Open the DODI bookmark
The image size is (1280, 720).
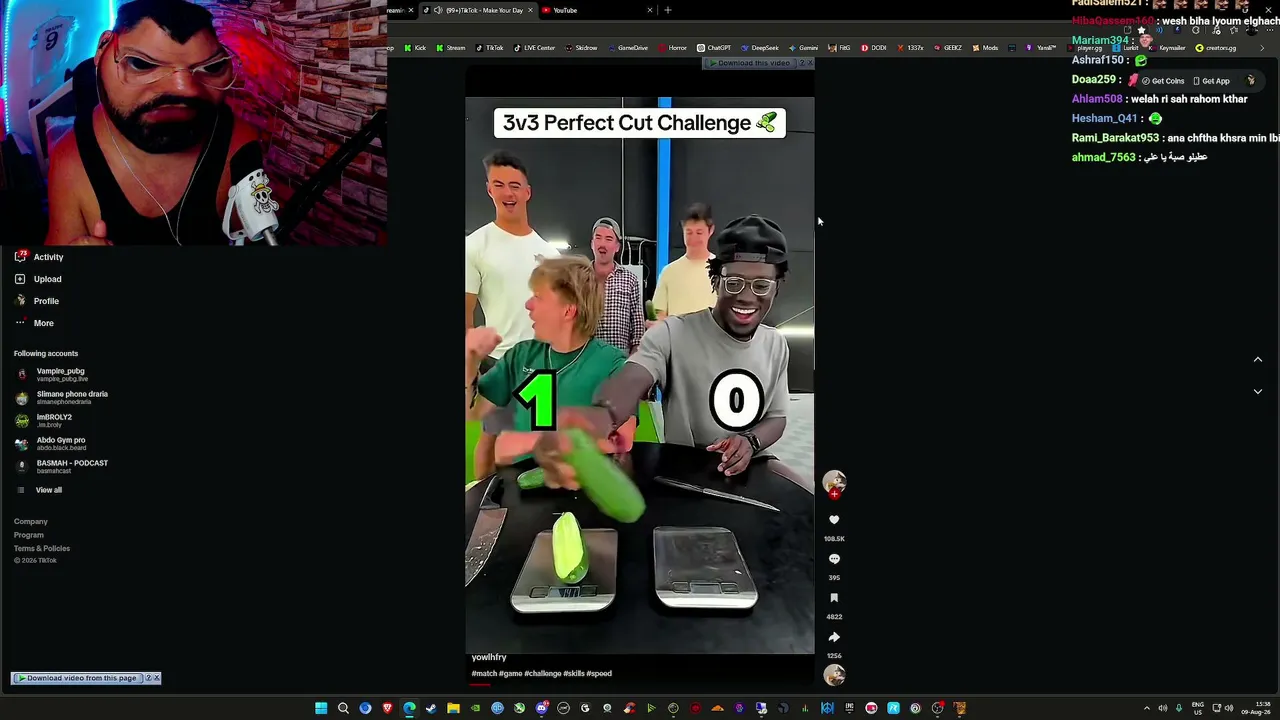pos(873,48)
